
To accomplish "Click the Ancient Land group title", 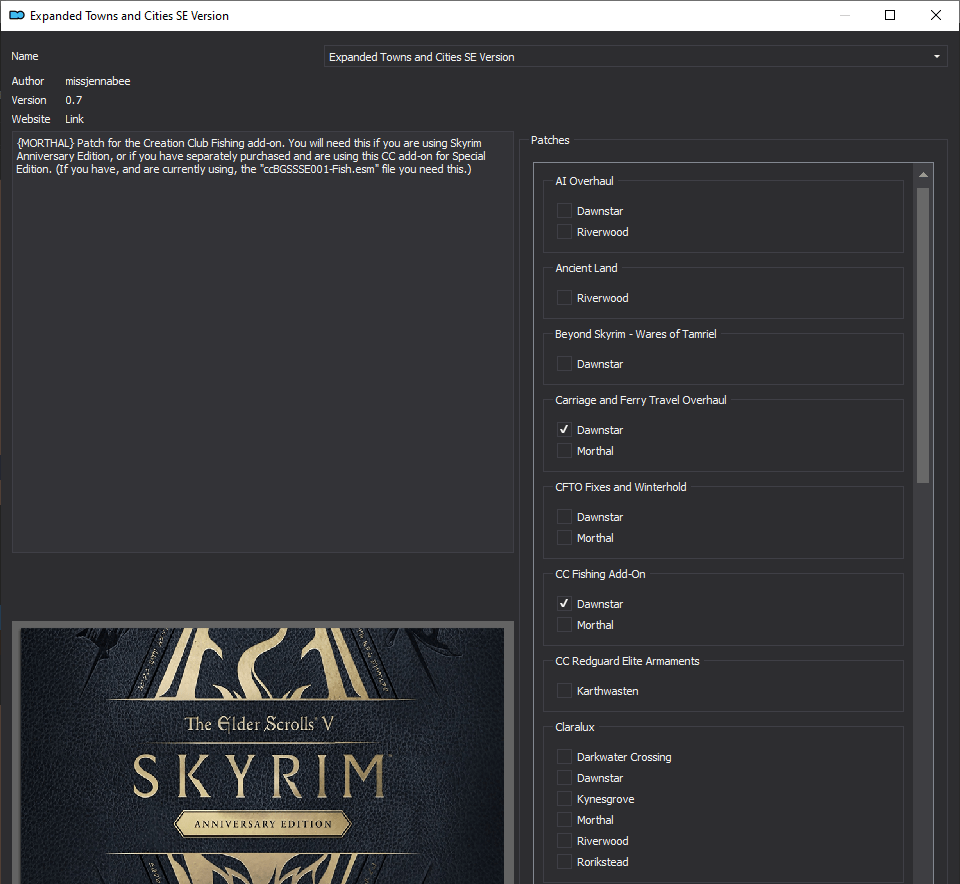I will pos(586,268).
